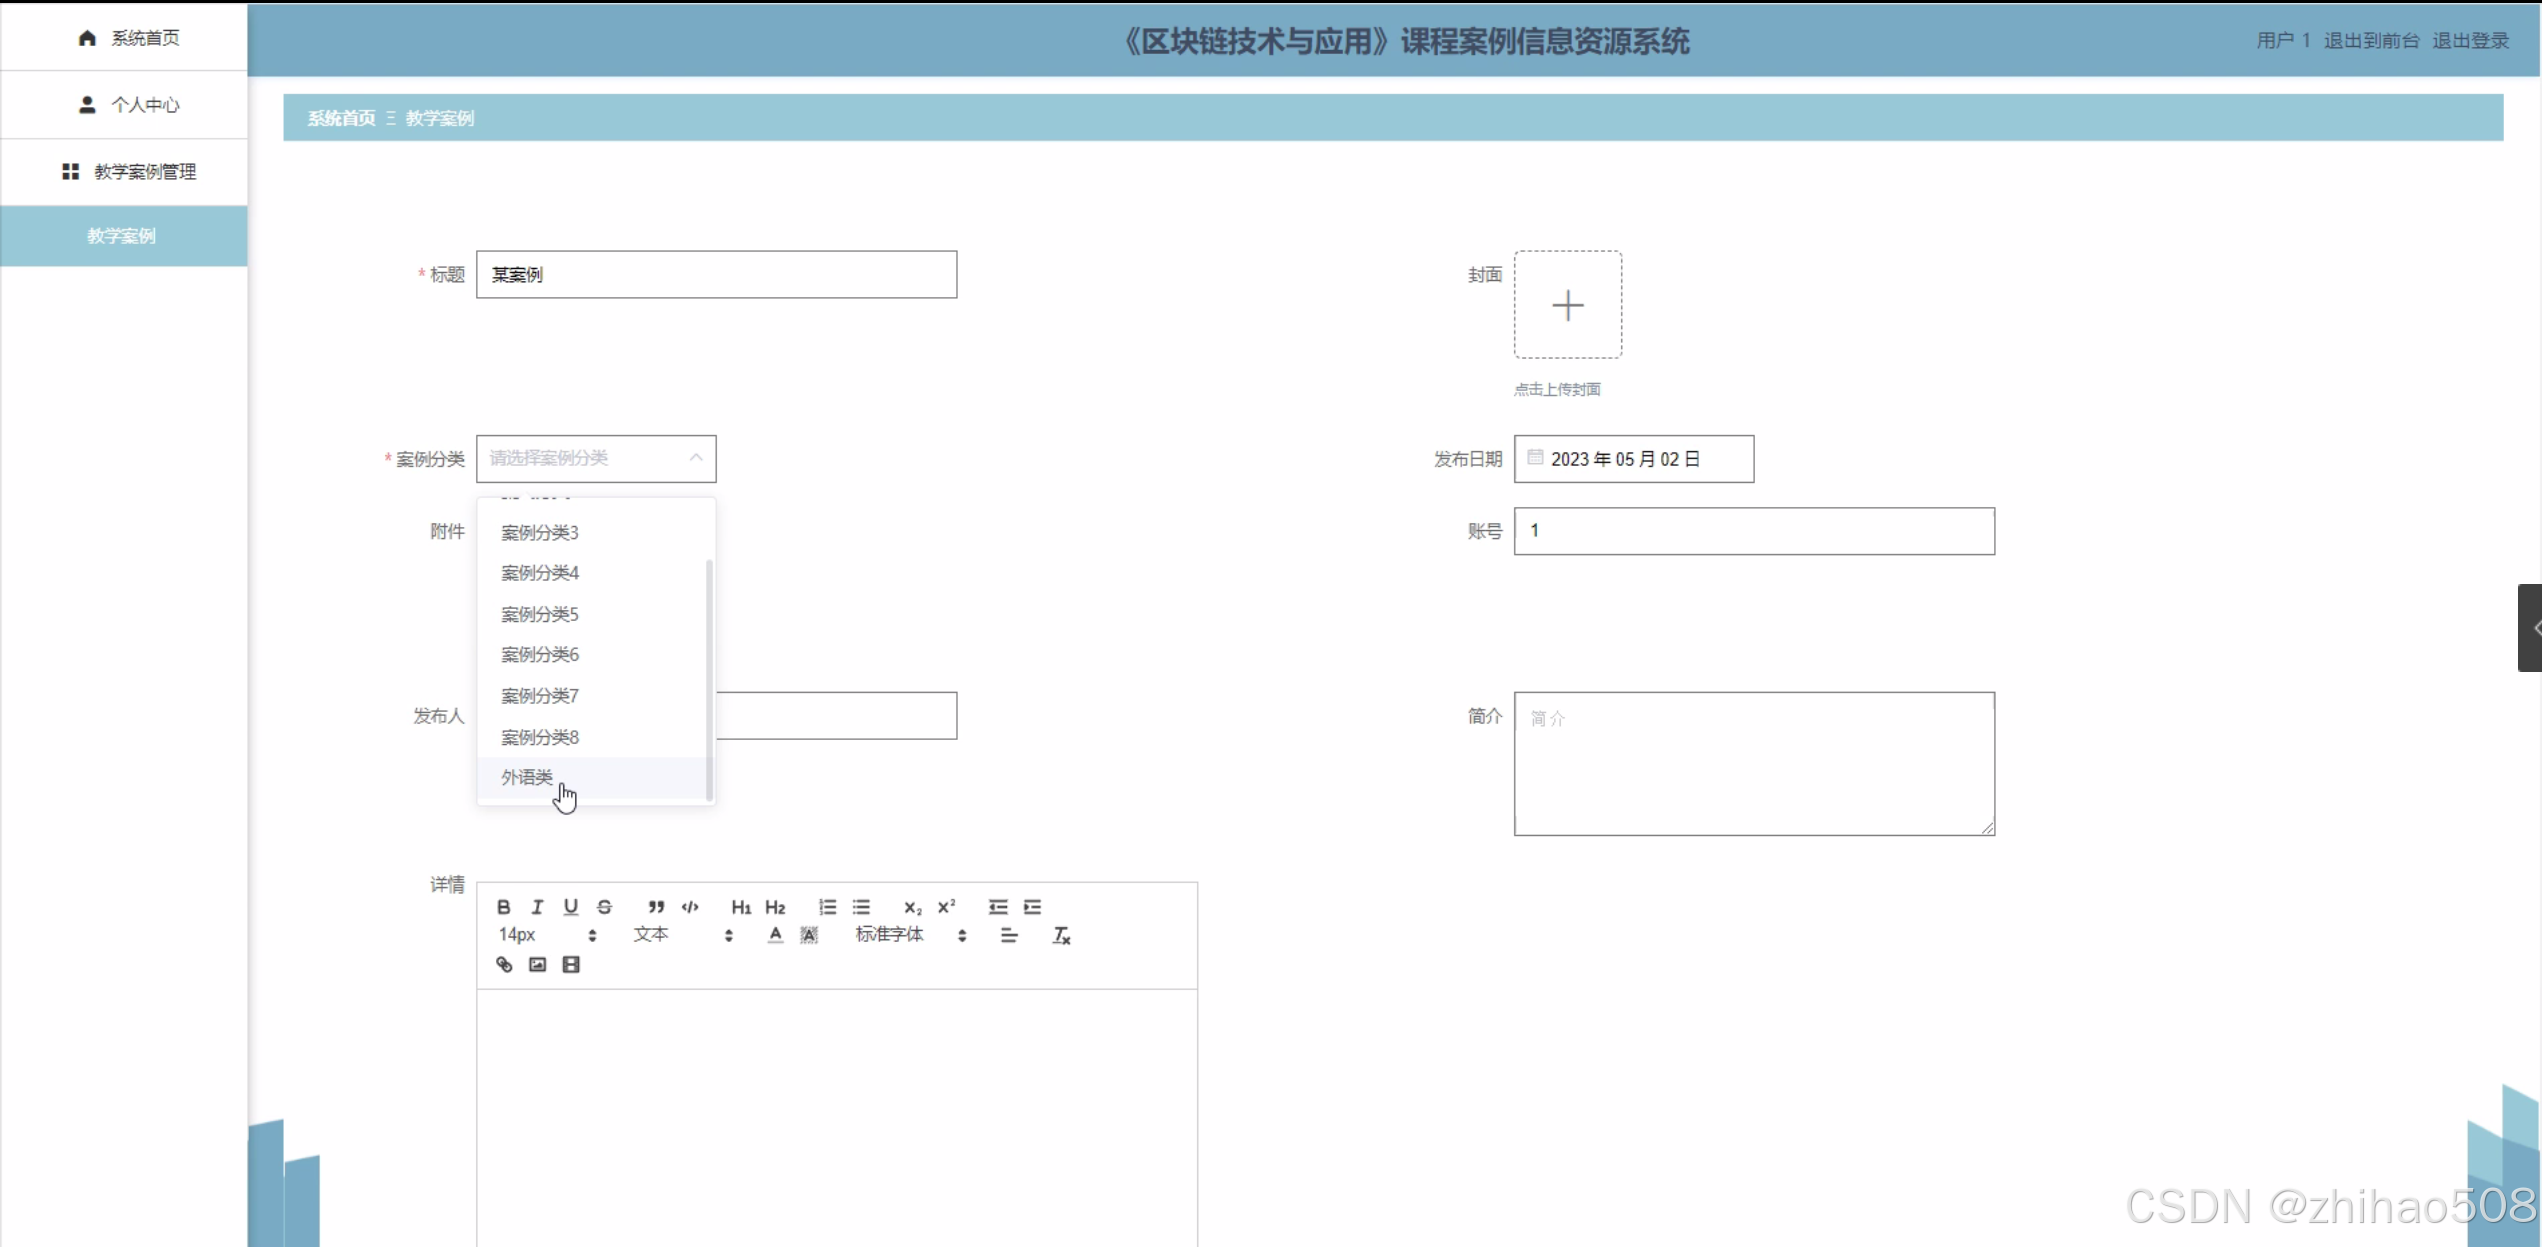Insert an image in the editor

[x=538, y=964]
